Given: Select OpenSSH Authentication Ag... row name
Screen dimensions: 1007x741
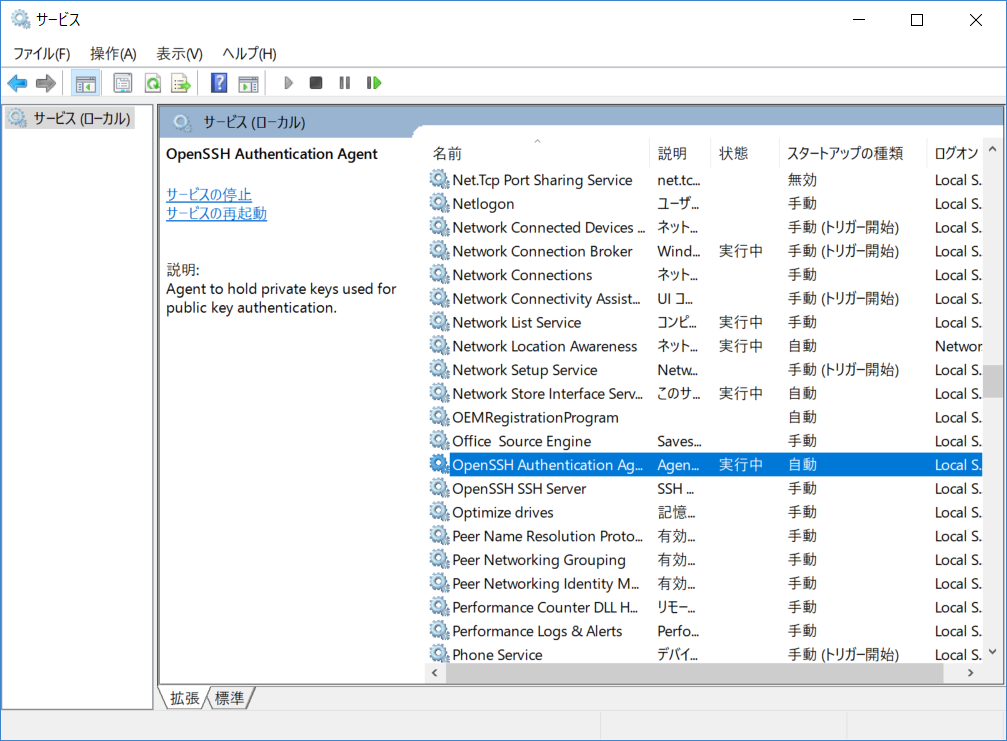Looking at the screenshot, I should [x=547, y=465].
